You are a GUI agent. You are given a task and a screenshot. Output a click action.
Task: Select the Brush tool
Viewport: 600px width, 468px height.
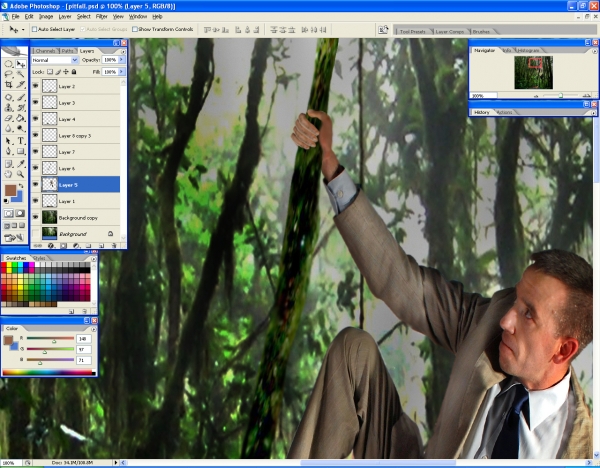pyautogui.click(x=20, y=98)
